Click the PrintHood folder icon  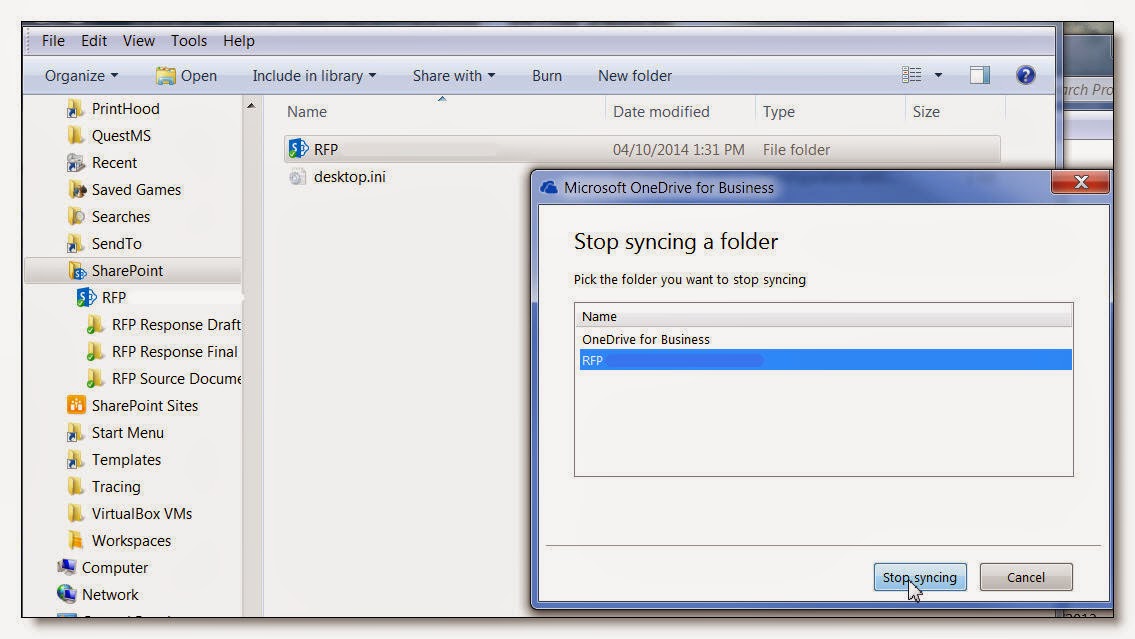click(x=75, y=109)
